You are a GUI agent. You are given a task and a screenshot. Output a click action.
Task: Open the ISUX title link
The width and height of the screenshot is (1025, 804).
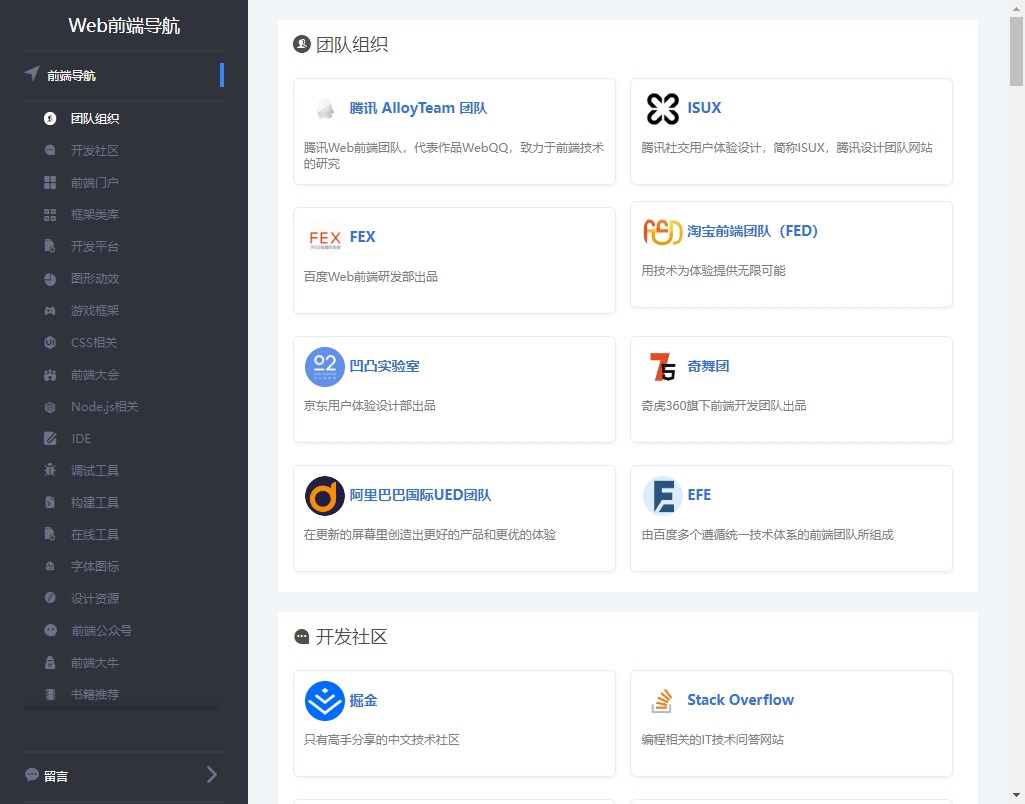(x=704, y=108)
